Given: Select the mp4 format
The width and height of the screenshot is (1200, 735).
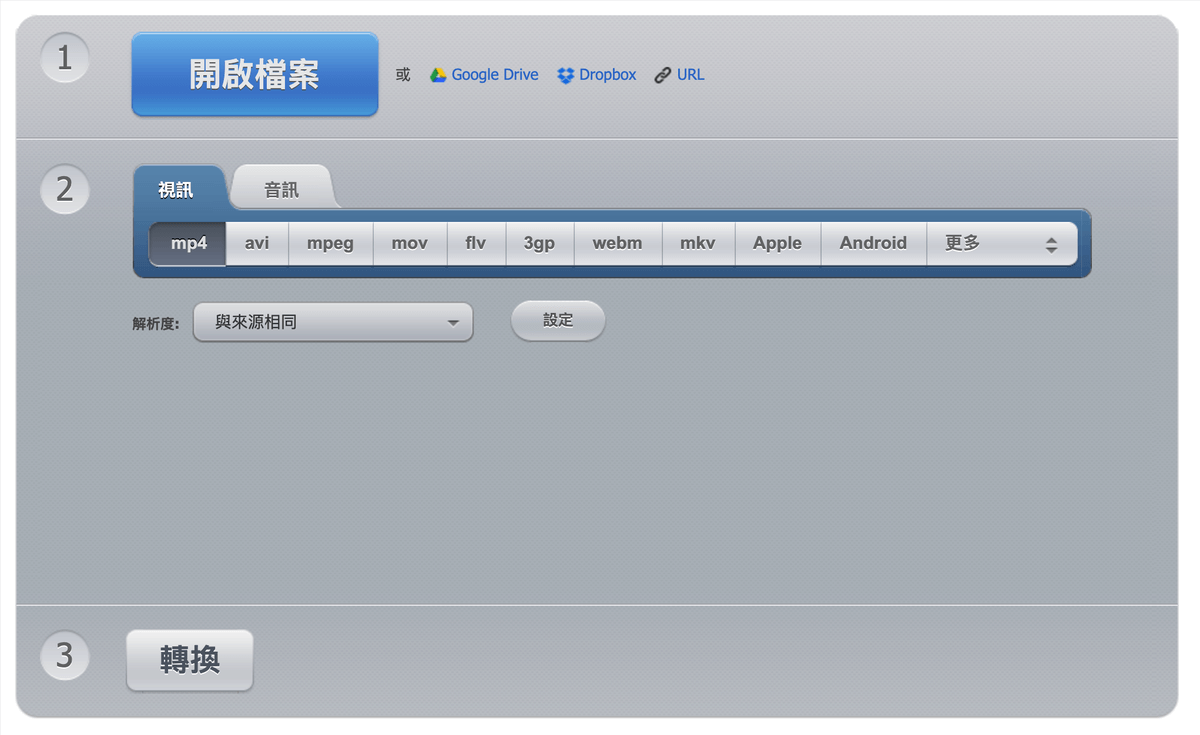Looking at the screenshot, I should tap(188, 243).
